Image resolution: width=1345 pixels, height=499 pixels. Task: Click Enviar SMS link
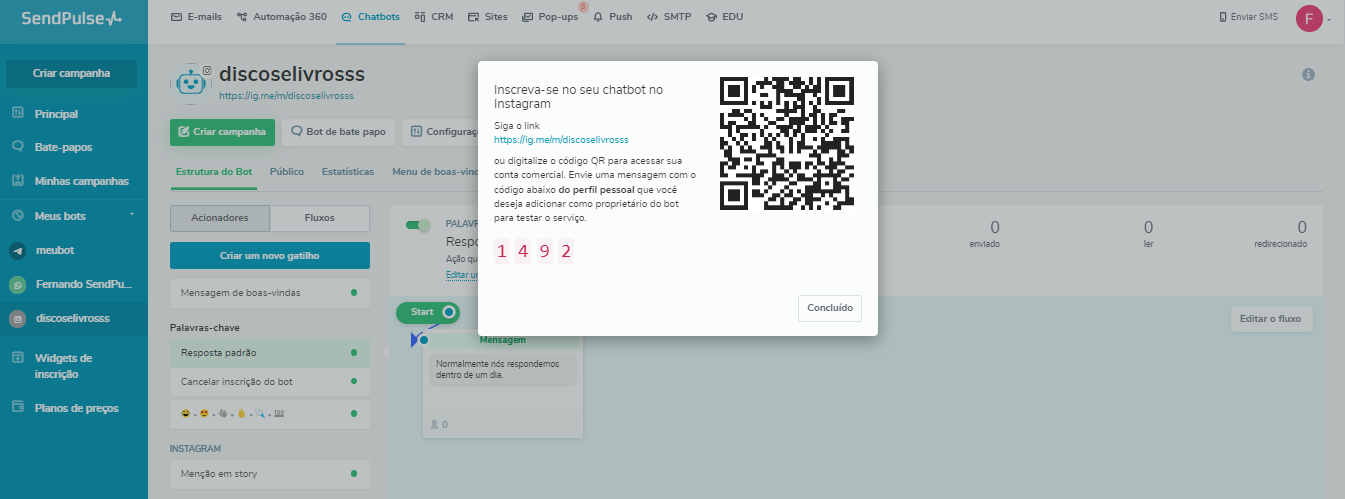tap(1248, 17)
